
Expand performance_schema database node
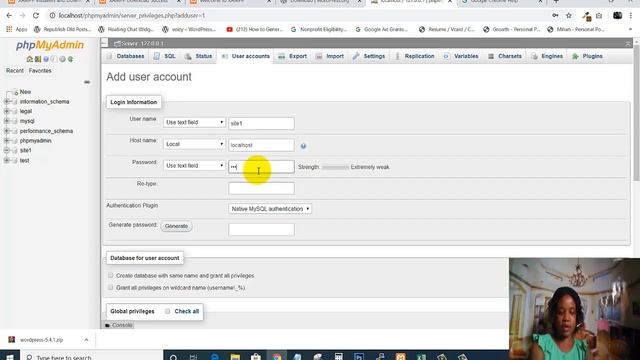(7, 131)
